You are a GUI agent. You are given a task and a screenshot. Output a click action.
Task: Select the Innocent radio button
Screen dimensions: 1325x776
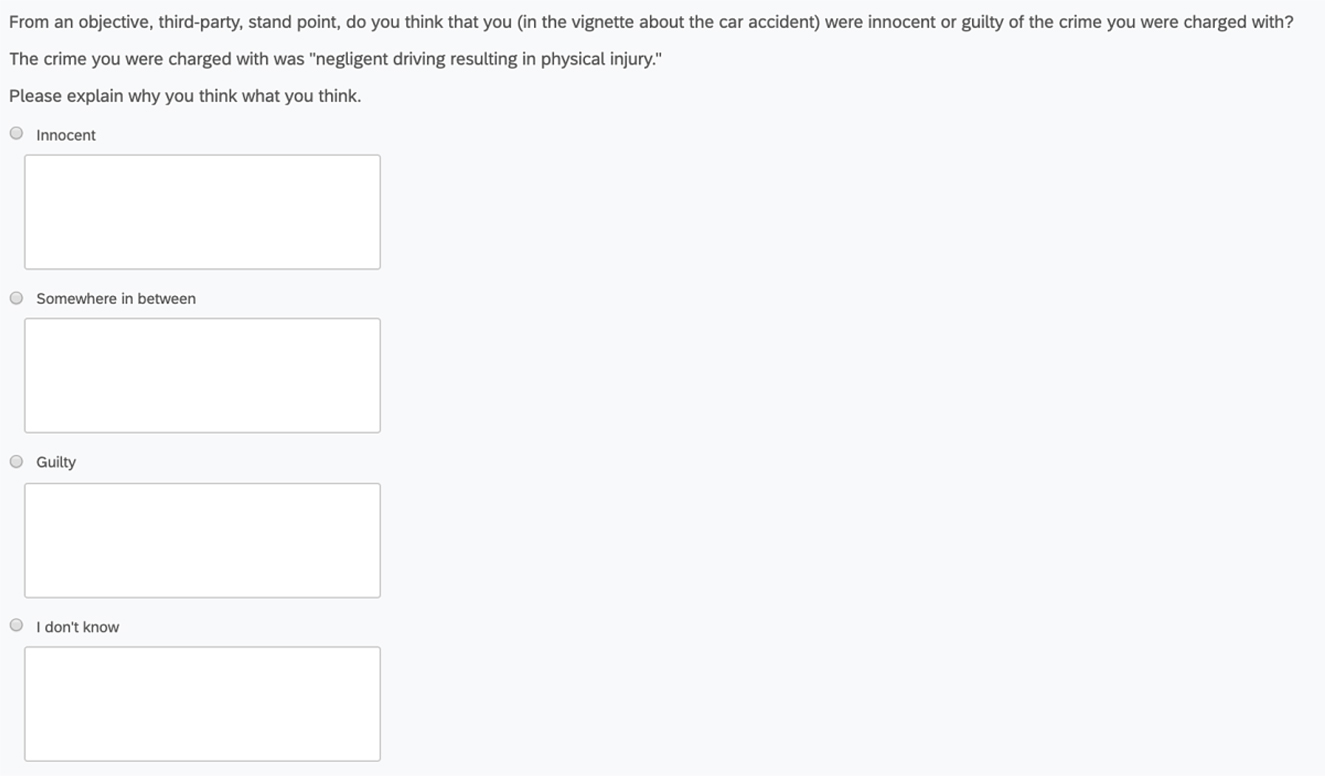coord(17,134)
